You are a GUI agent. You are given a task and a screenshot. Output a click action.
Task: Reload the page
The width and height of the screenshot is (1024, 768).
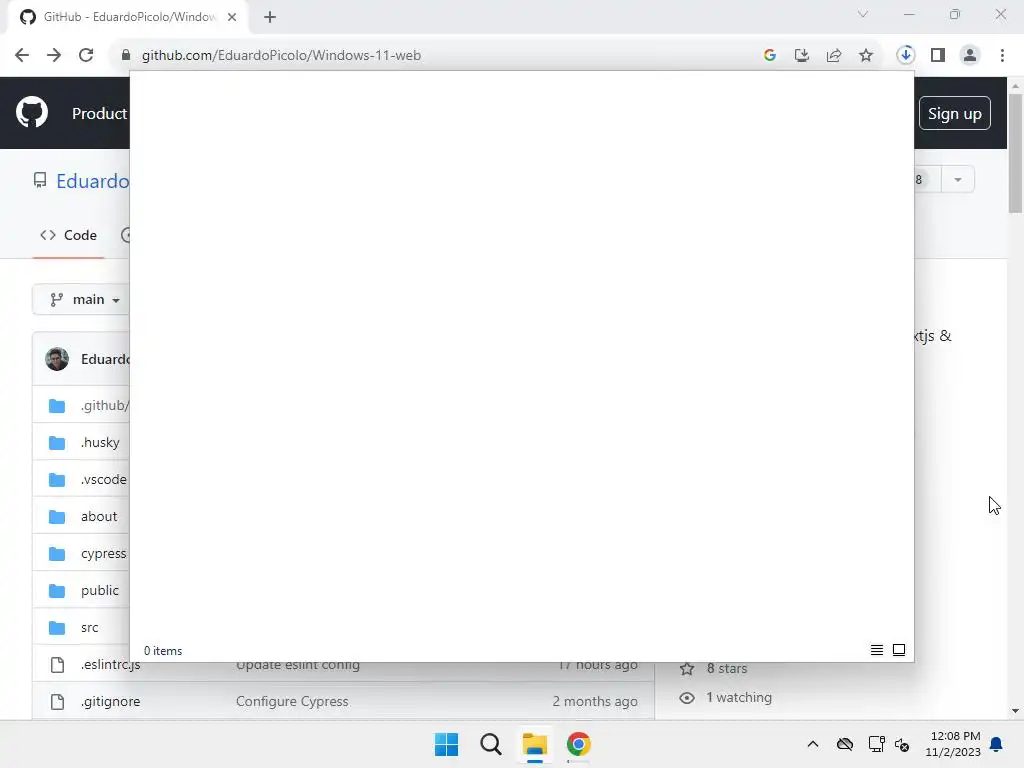pyautogui.click(x=86, y=56)
